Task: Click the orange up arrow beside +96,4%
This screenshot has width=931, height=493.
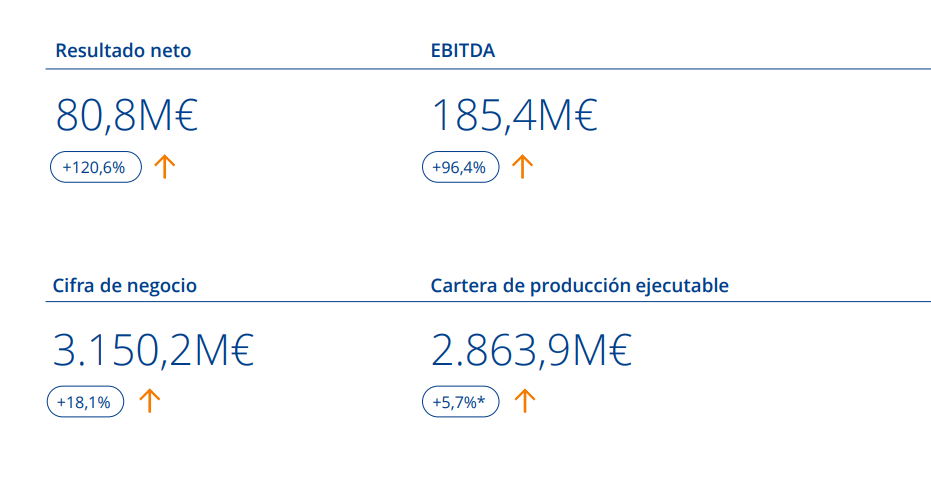Action: pyautogui.click(x=520, y=167)
